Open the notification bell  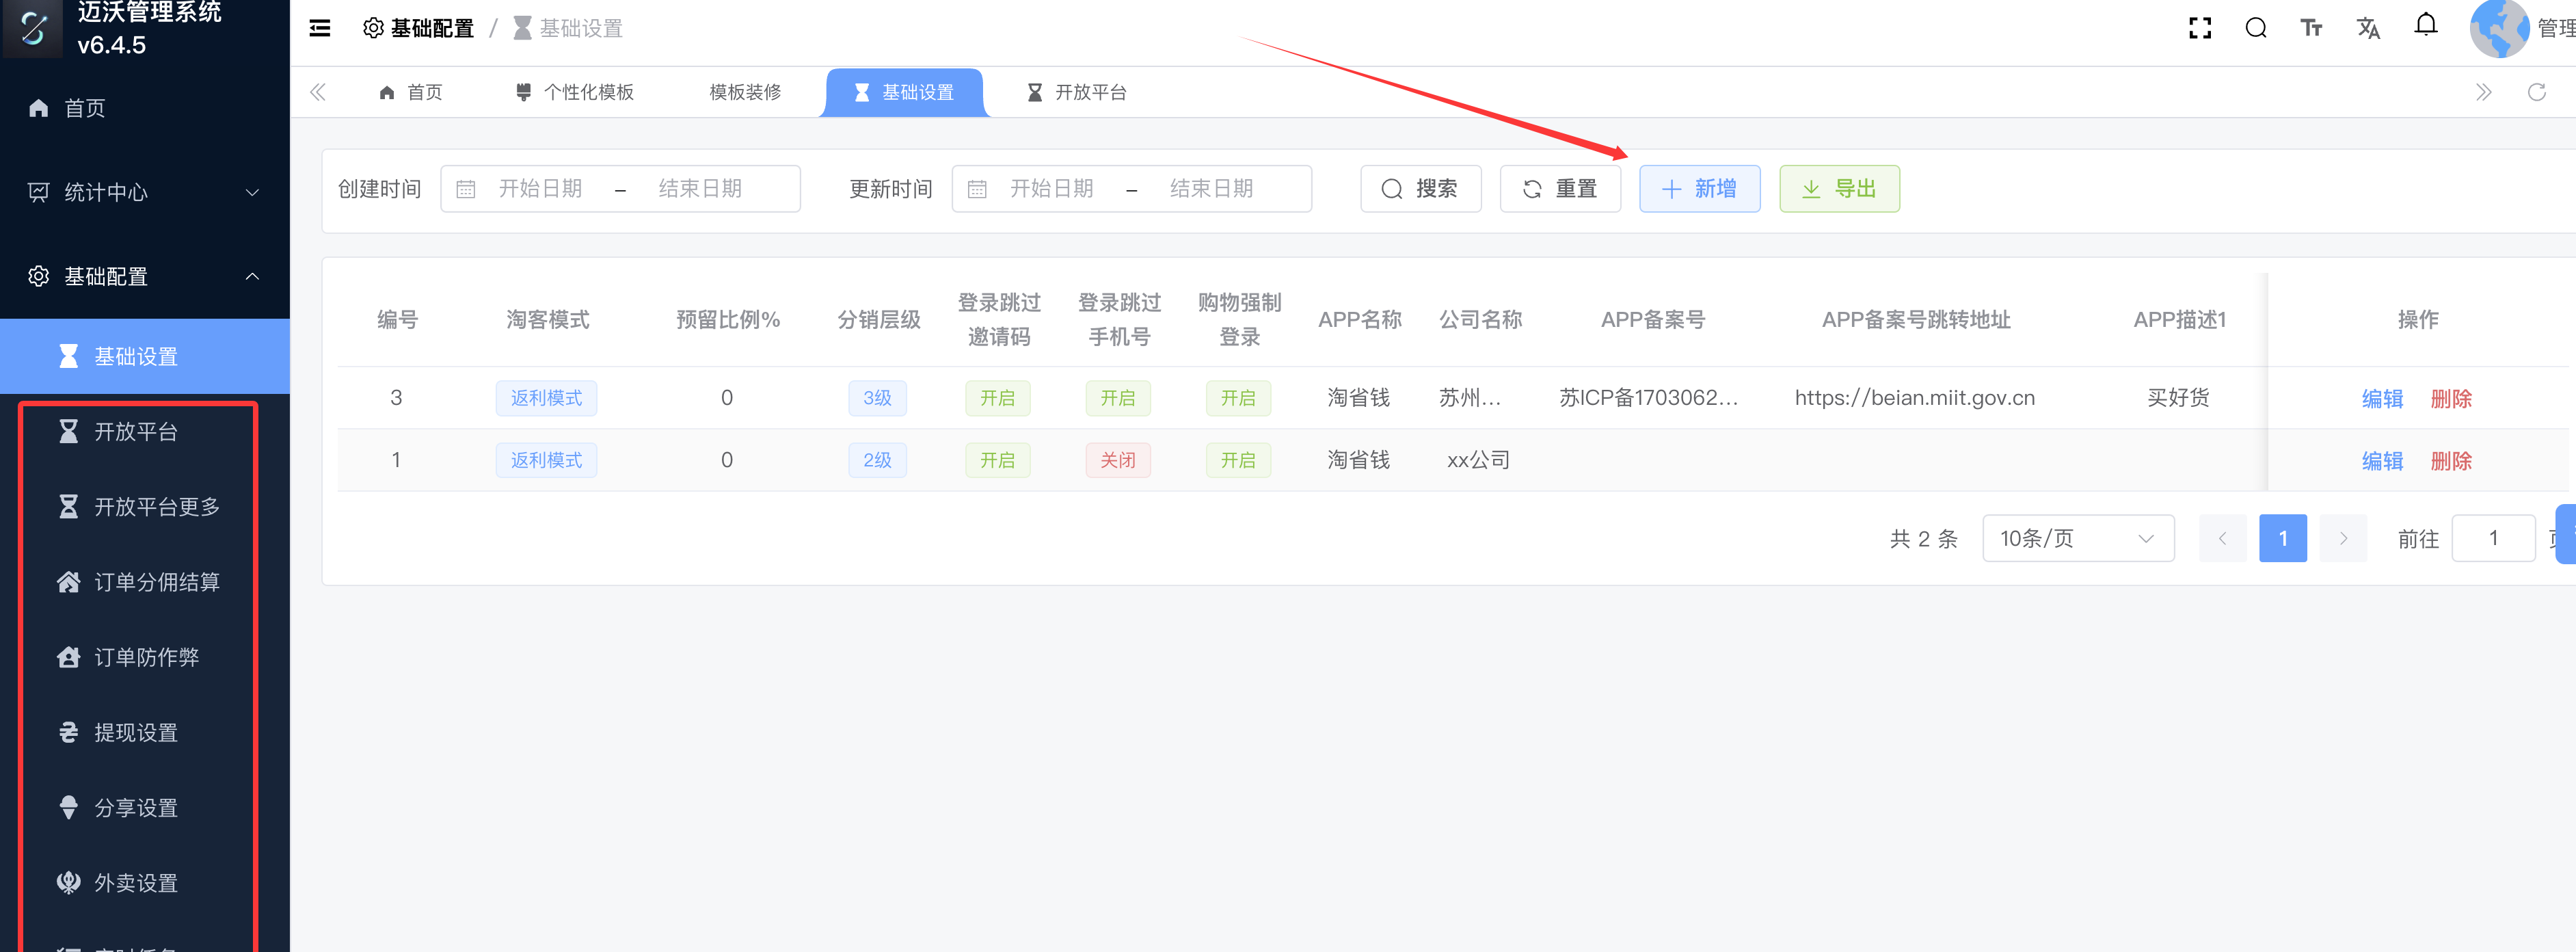2425,25
